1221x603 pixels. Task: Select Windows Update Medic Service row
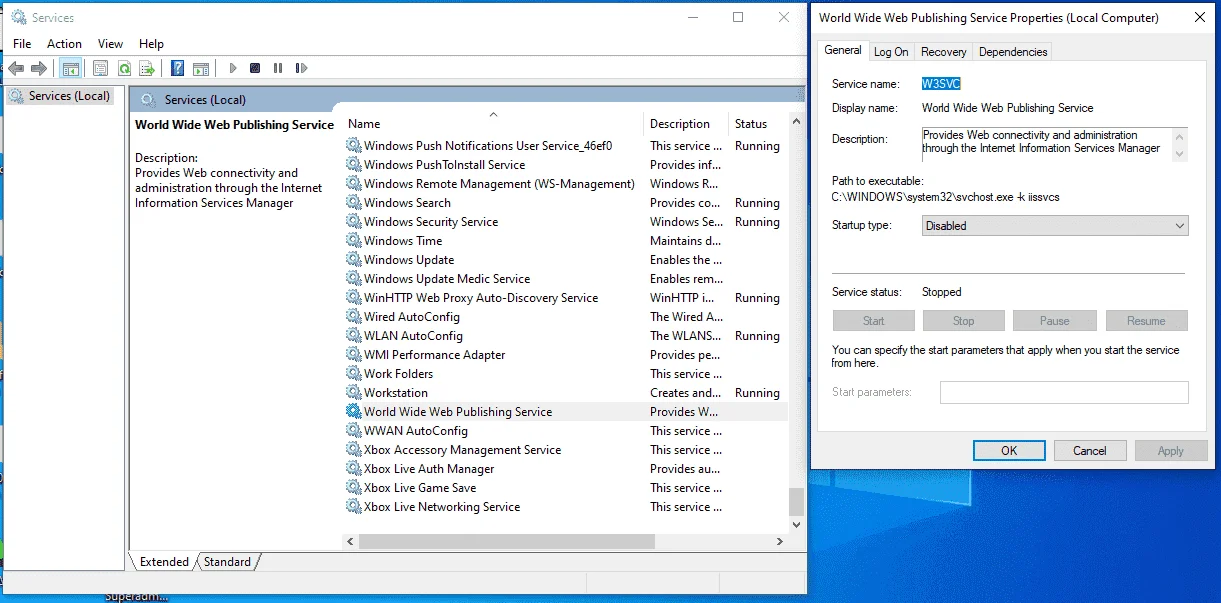pyautogui.click(x=566, y=279)
